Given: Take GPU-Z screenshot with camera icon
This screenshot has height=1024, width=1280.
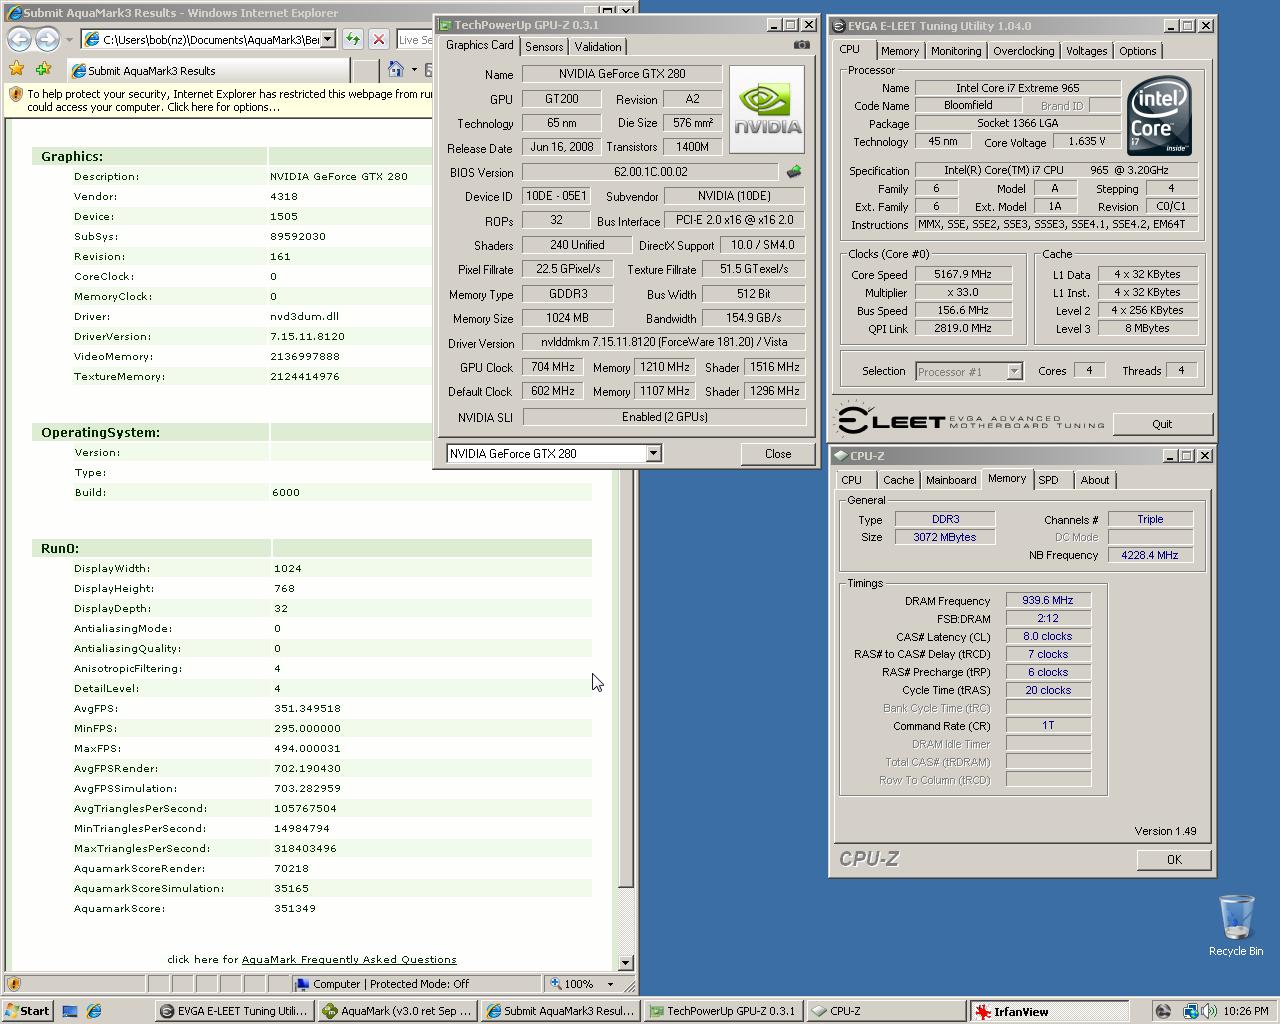Looking at the screenshot, I should (x=801, y=45).
